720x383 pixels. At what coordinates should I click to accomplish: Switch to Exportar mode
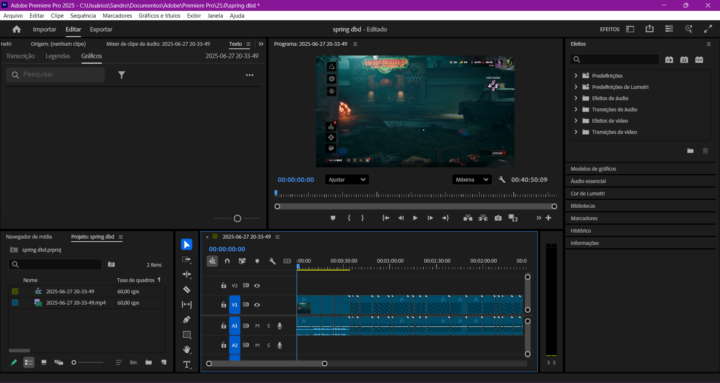click(101, 29)
